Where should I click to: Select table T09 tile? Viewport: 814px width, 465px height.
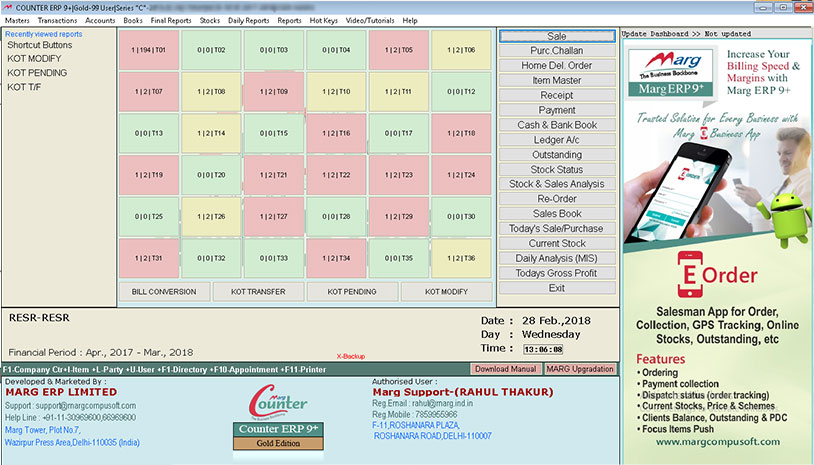coord(274,91)
